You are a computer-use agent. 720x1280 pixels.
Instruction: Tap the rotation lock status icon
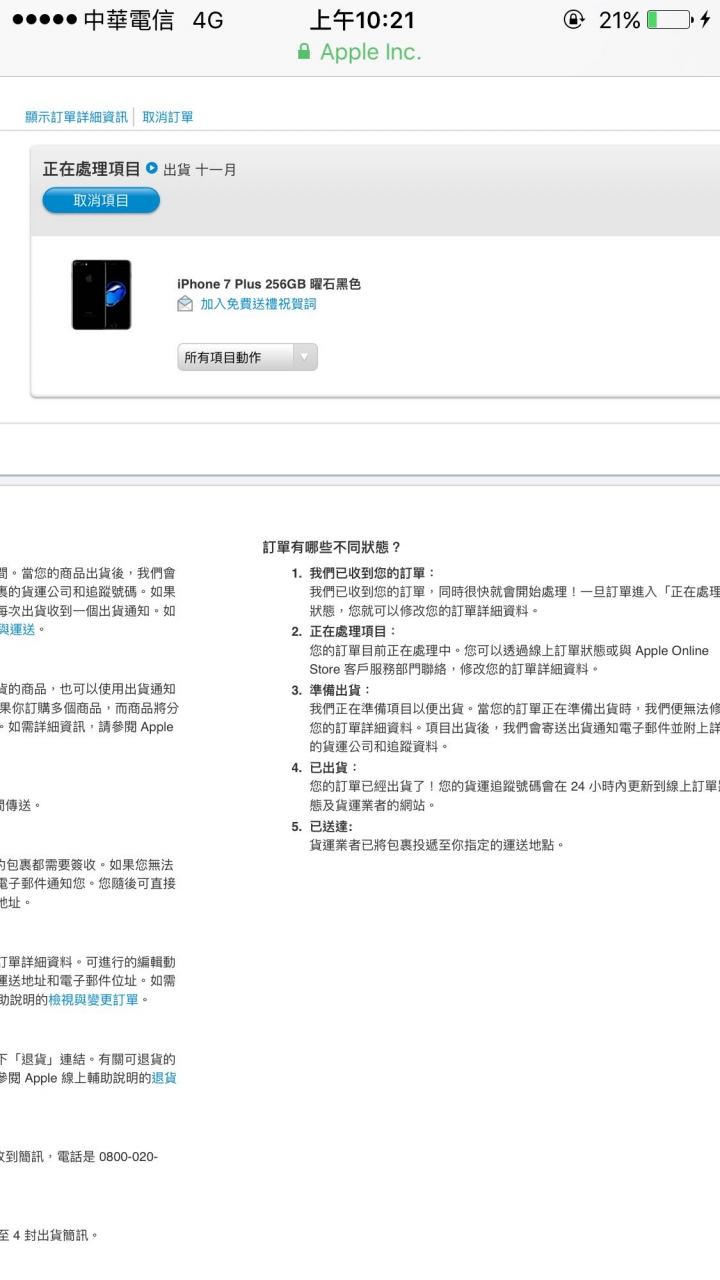coord(574,20)
